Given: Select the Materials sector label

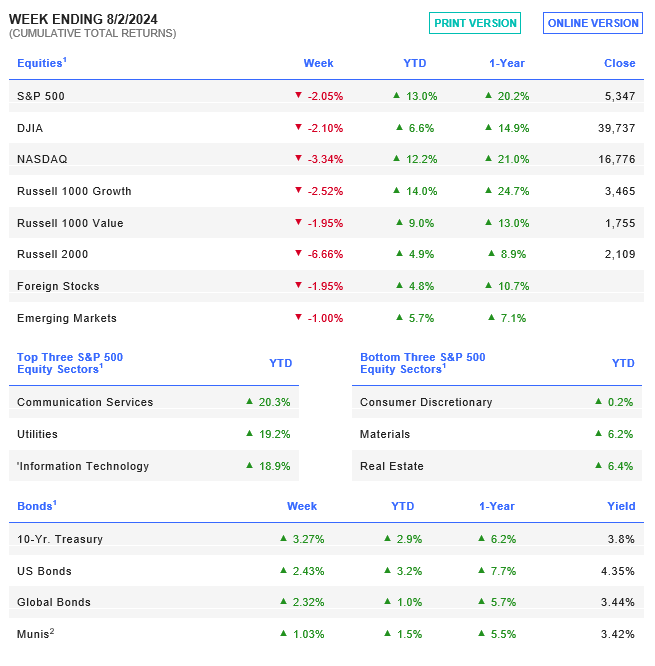Looking at the screenshot, I should pos(385,434).
